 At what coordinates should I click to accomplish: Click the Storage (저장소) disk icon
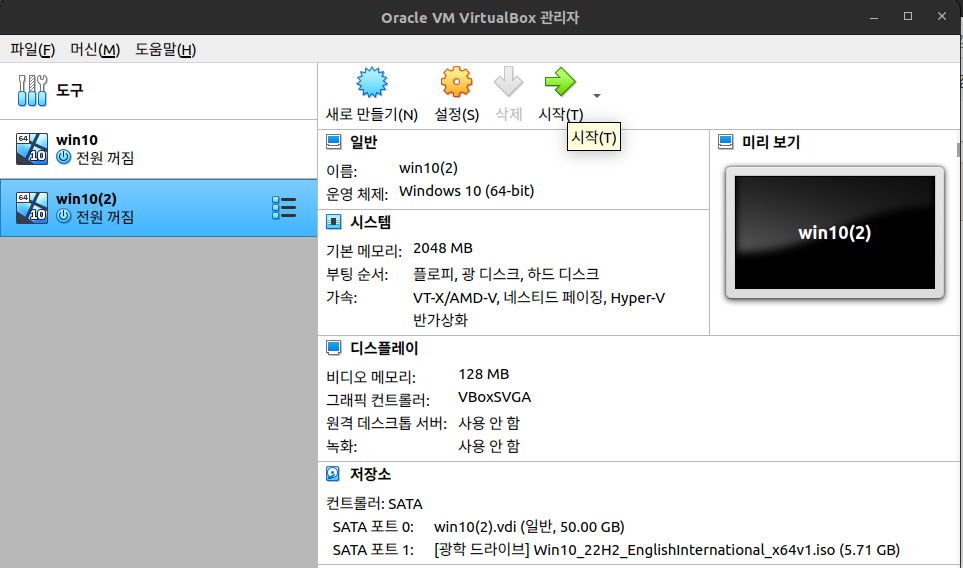pos(333,473)
